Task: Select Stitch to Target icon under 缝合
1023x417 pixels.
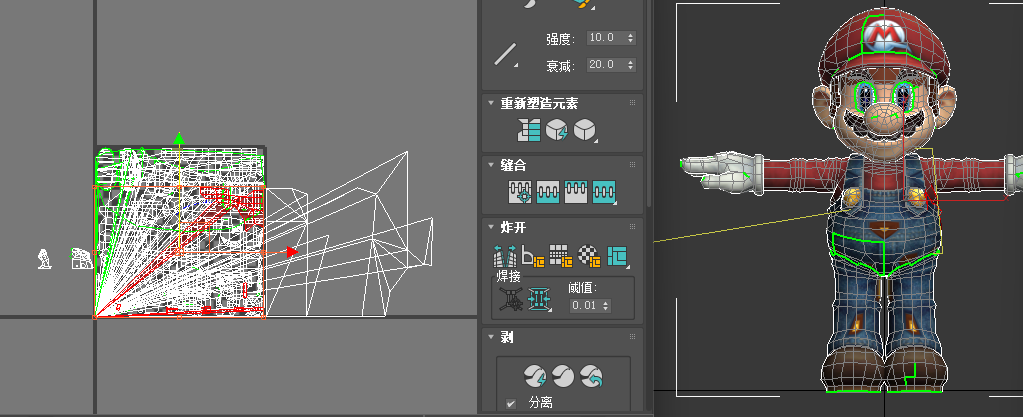Action: coord(520,193)
